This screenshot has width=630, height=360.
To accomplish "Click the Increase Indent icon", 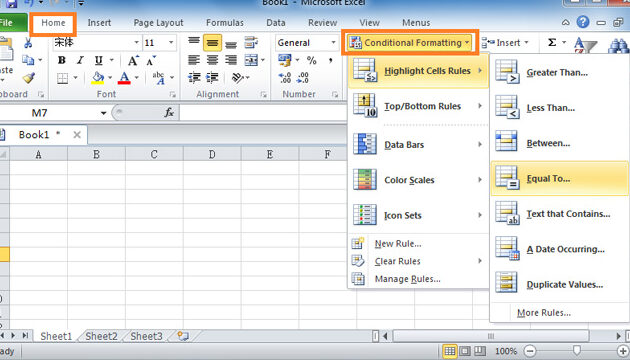I will [x=212, y=78].
